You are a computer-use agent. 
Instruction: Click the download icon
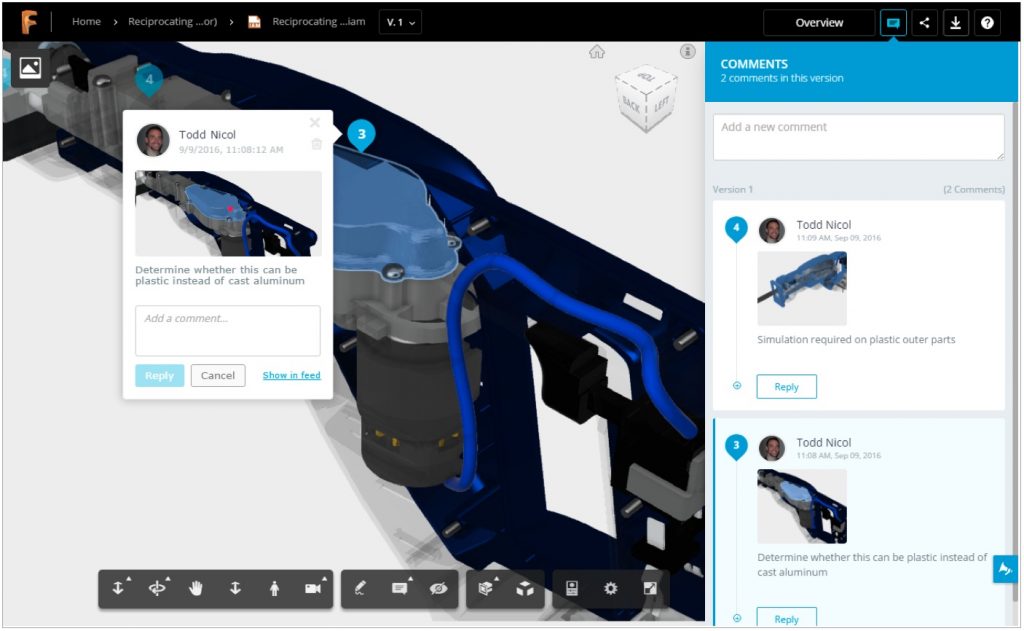tap(955, 23)
